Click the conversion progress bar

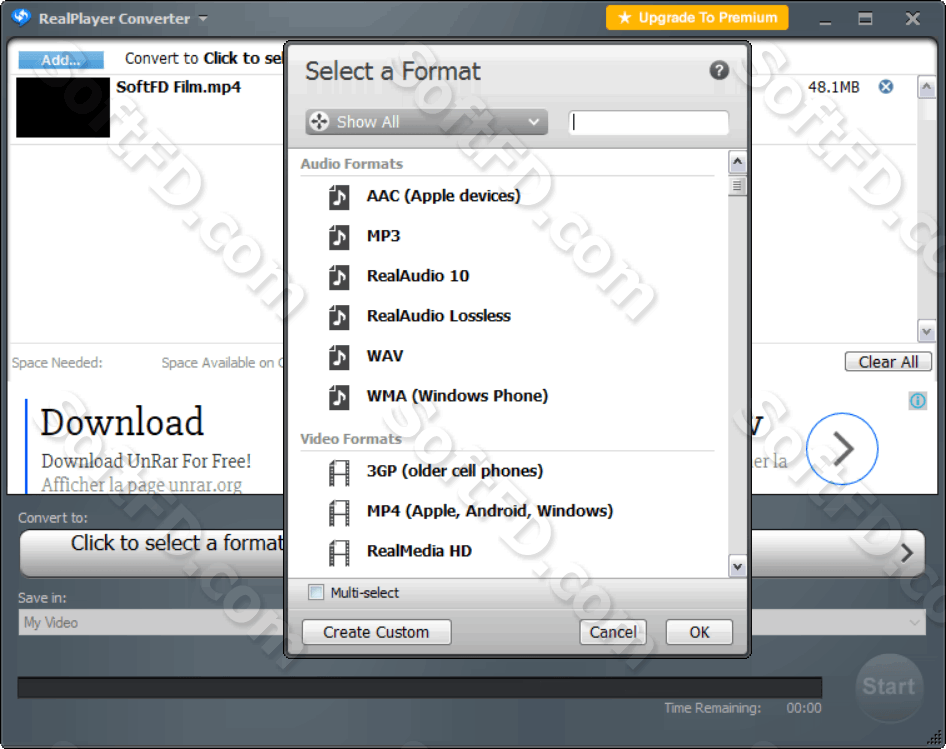(420, 687)
